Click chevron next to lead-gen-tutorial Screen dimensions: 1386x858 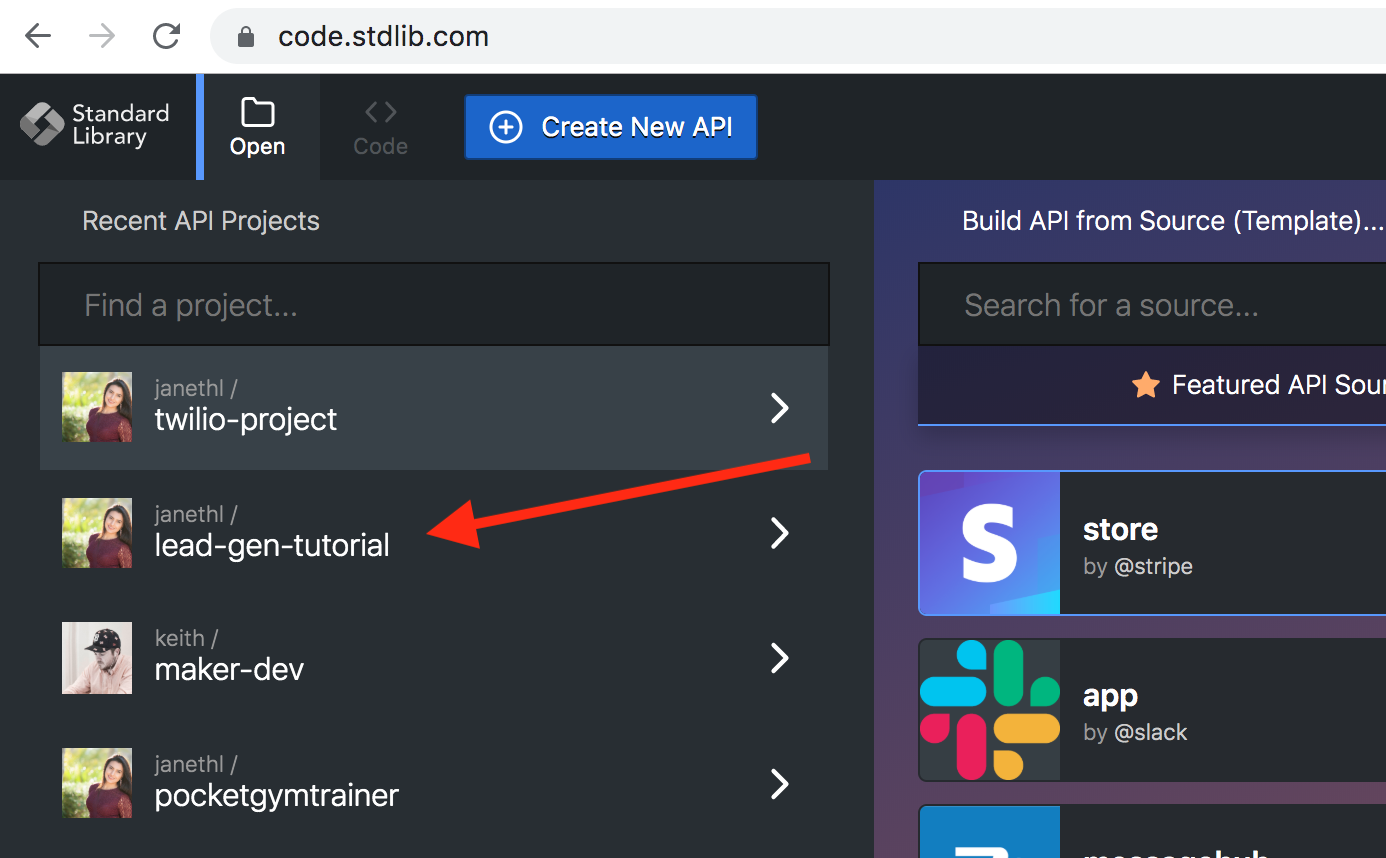780,533
